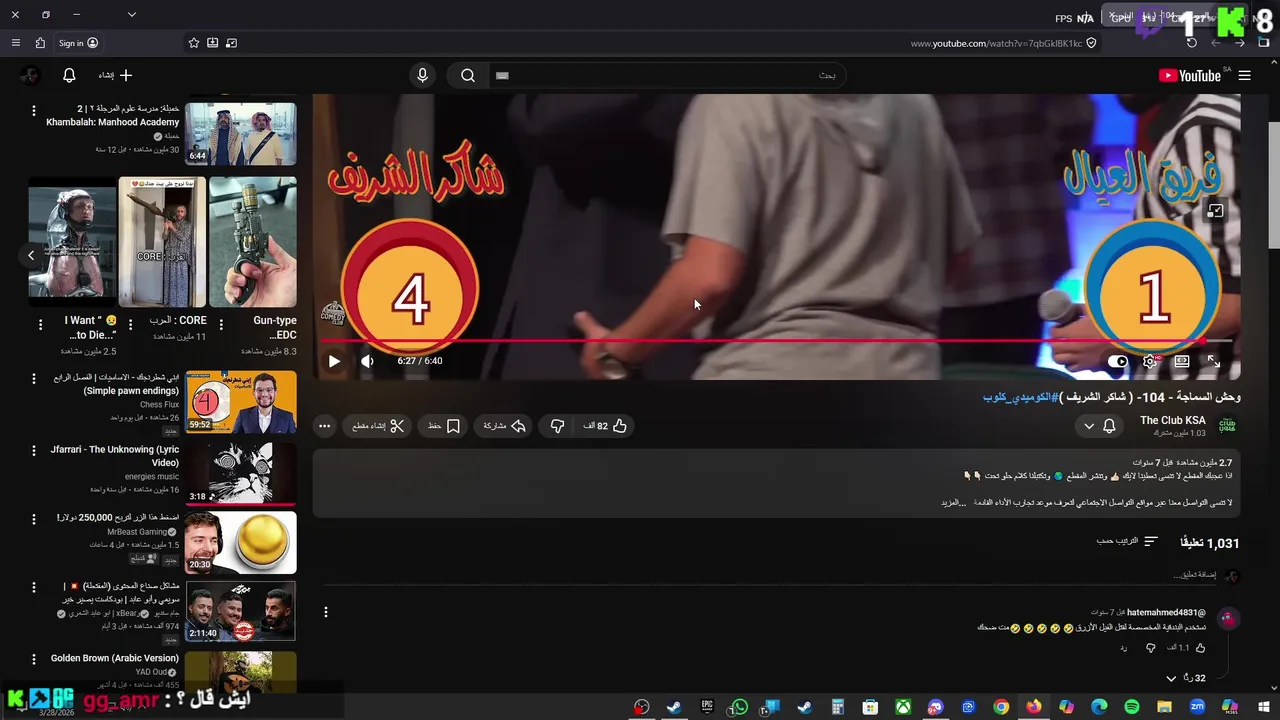Image resolution: width=1280 pixels, height=720 pixels.
Task: Open options for I Want to Die short
Action: (x=40, y=325)
